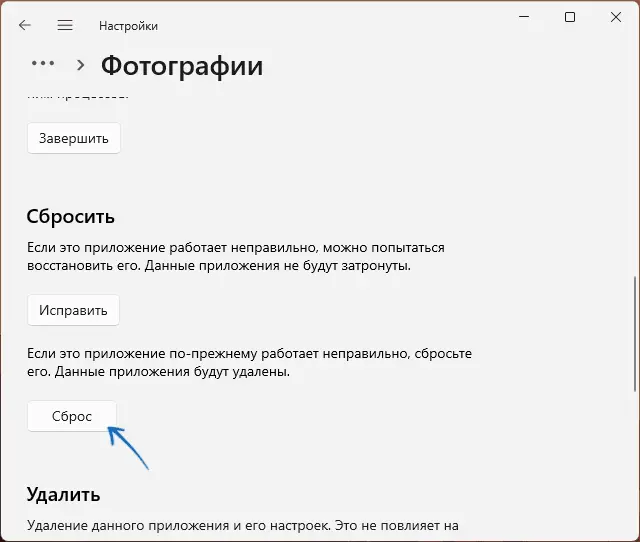Go back with the left arrow icon
The height and width of the screenshot is (542, 640).
(25, 25)
